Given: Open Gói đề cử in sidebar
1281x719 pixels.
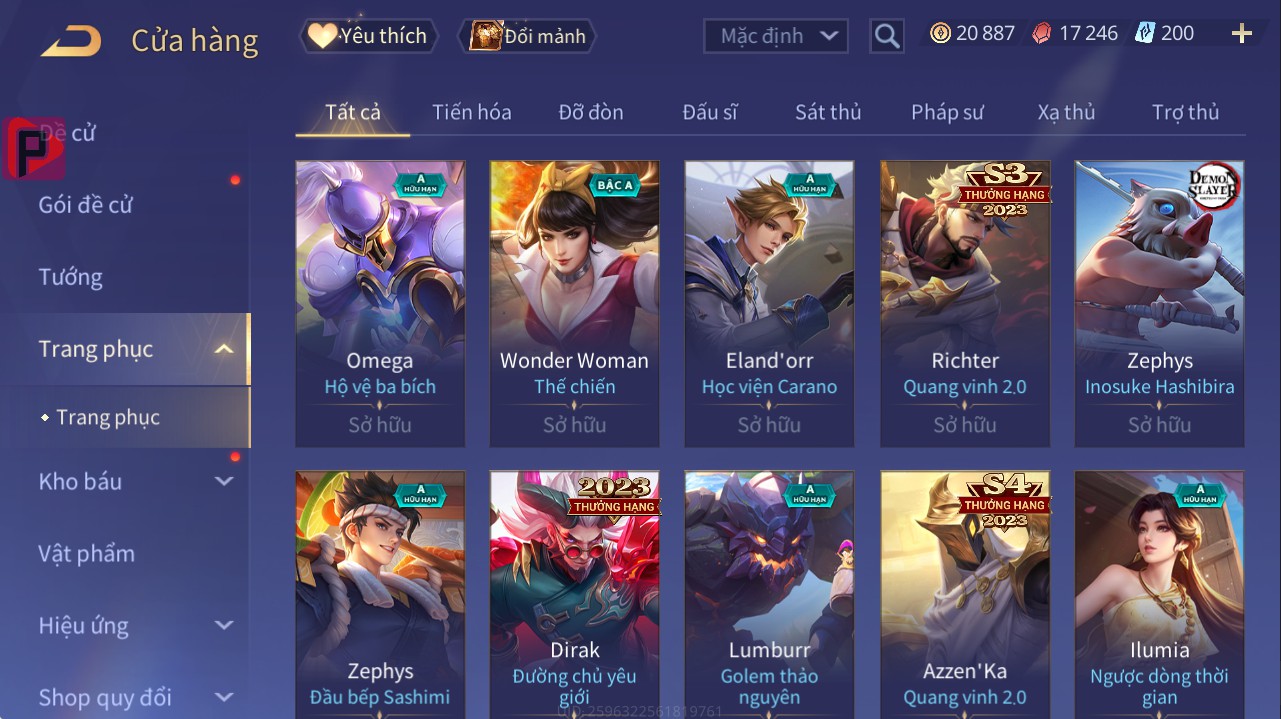Looking at the screenshot, I should pos(86,205).
